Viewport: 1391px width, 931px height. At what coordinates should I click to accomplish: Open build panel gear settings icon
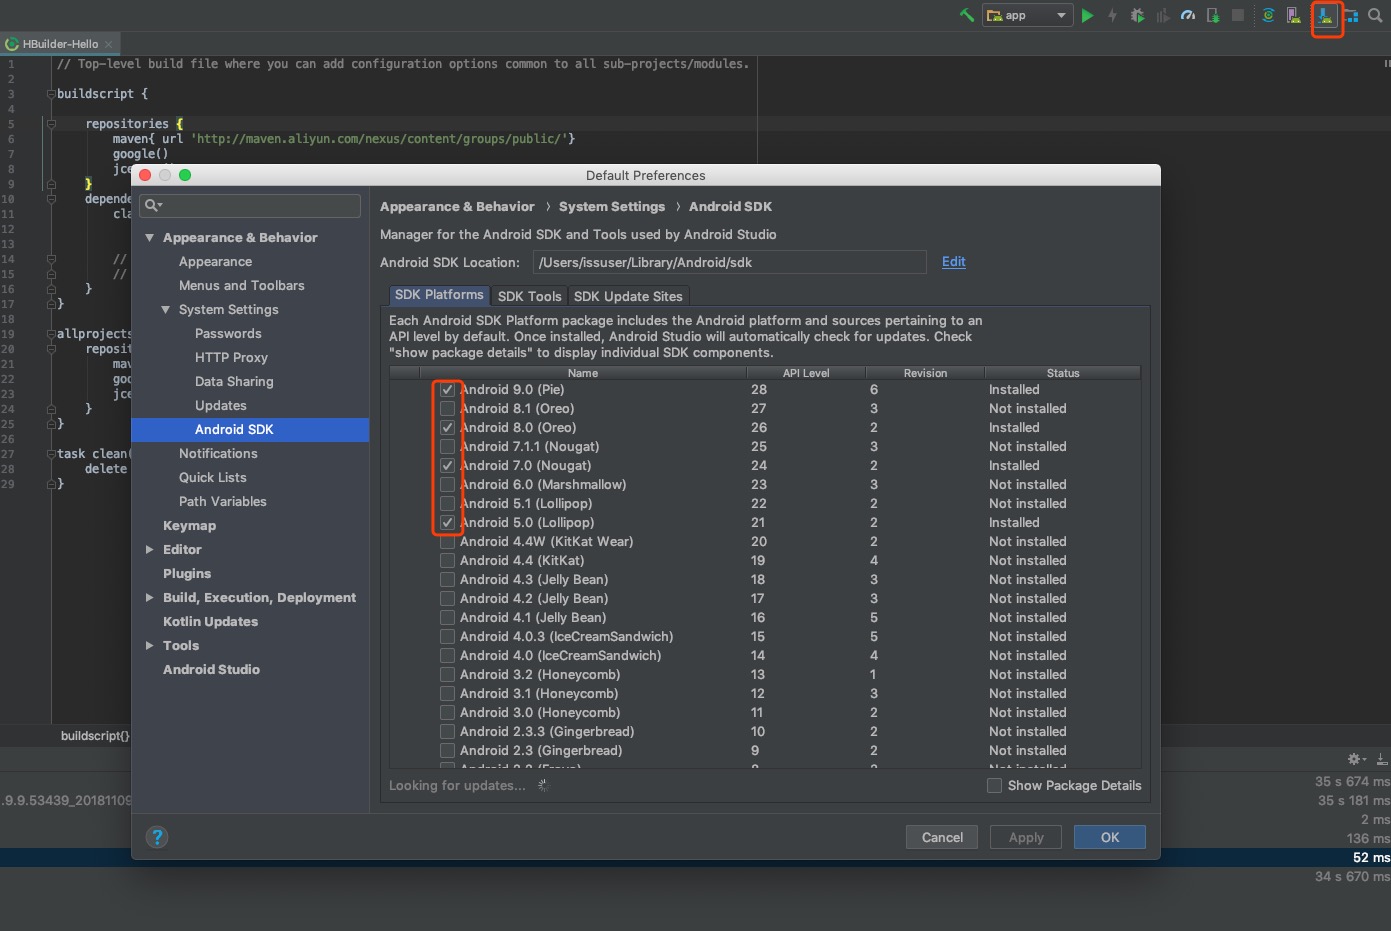click(1356, 759)
